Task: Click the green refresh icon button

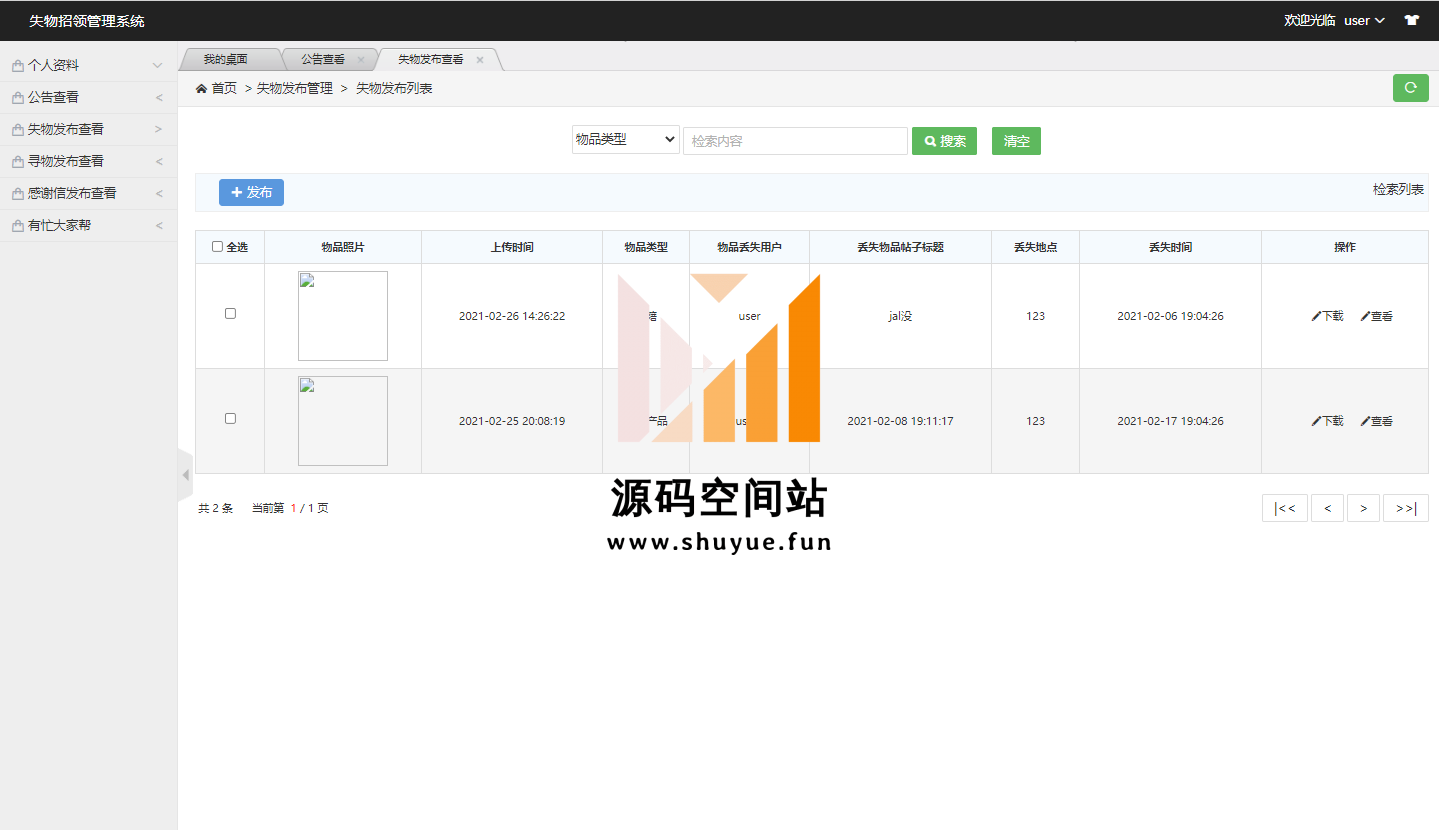Action: coord(1410,88)
